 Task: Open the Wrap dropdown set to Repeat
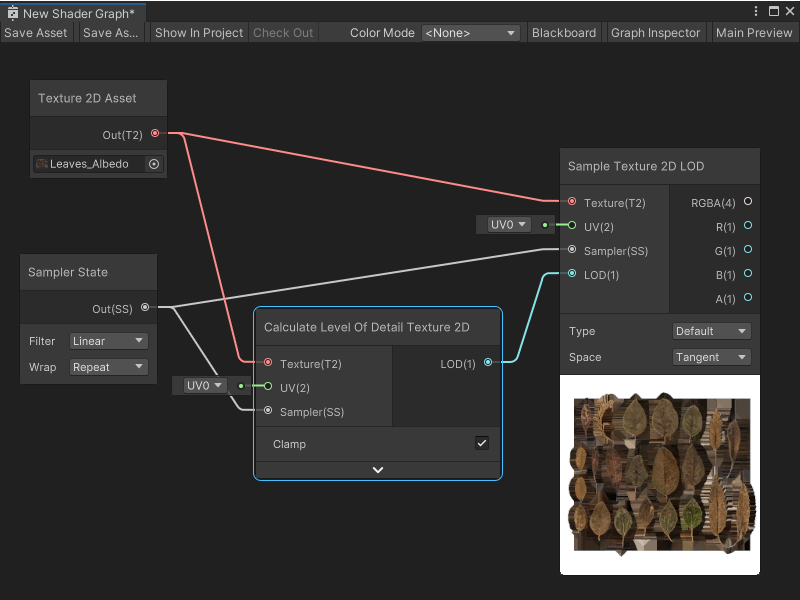[109, 367]
